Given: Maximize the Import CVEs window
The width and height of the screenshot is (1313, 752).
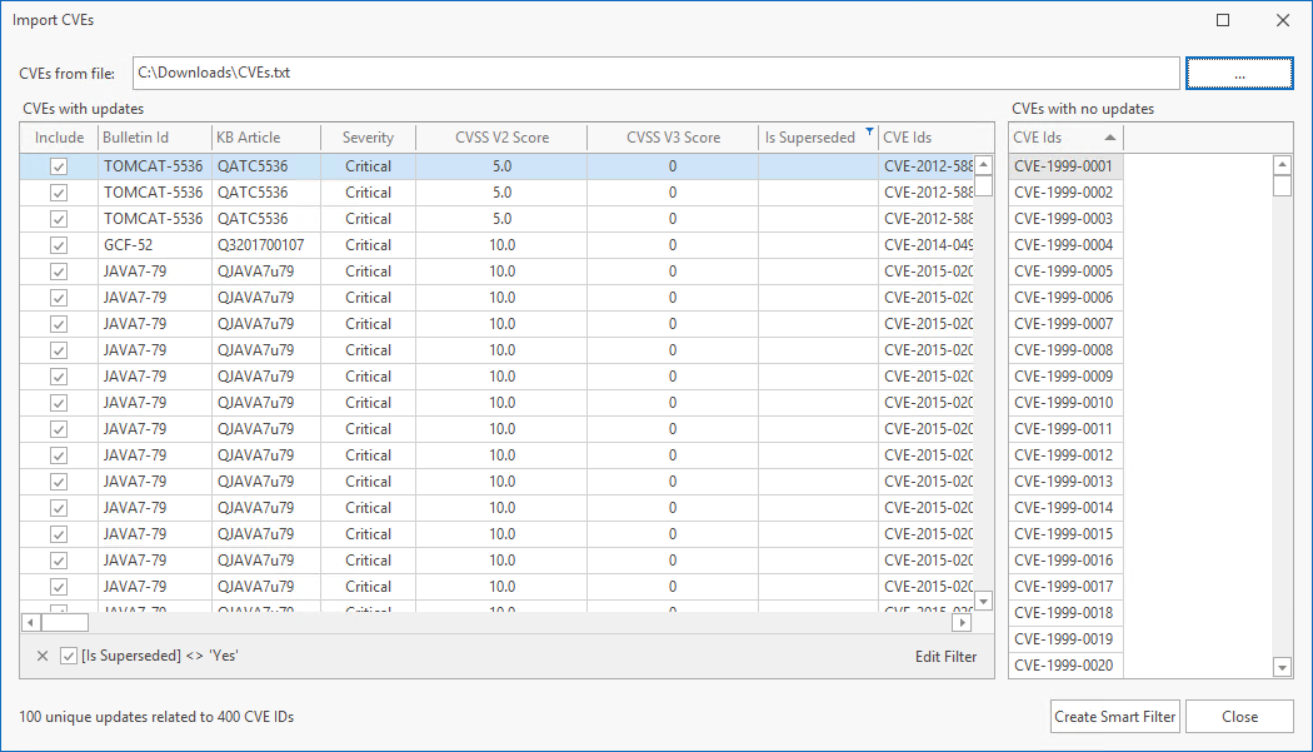Looking at the screenshot, I should [1223, 20].
